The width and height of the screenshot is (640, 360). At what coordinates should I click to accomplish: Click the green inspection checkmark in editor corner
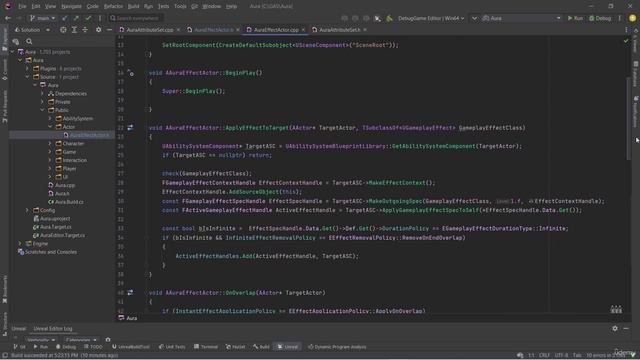pyautogui.click(x=626, y=41)
